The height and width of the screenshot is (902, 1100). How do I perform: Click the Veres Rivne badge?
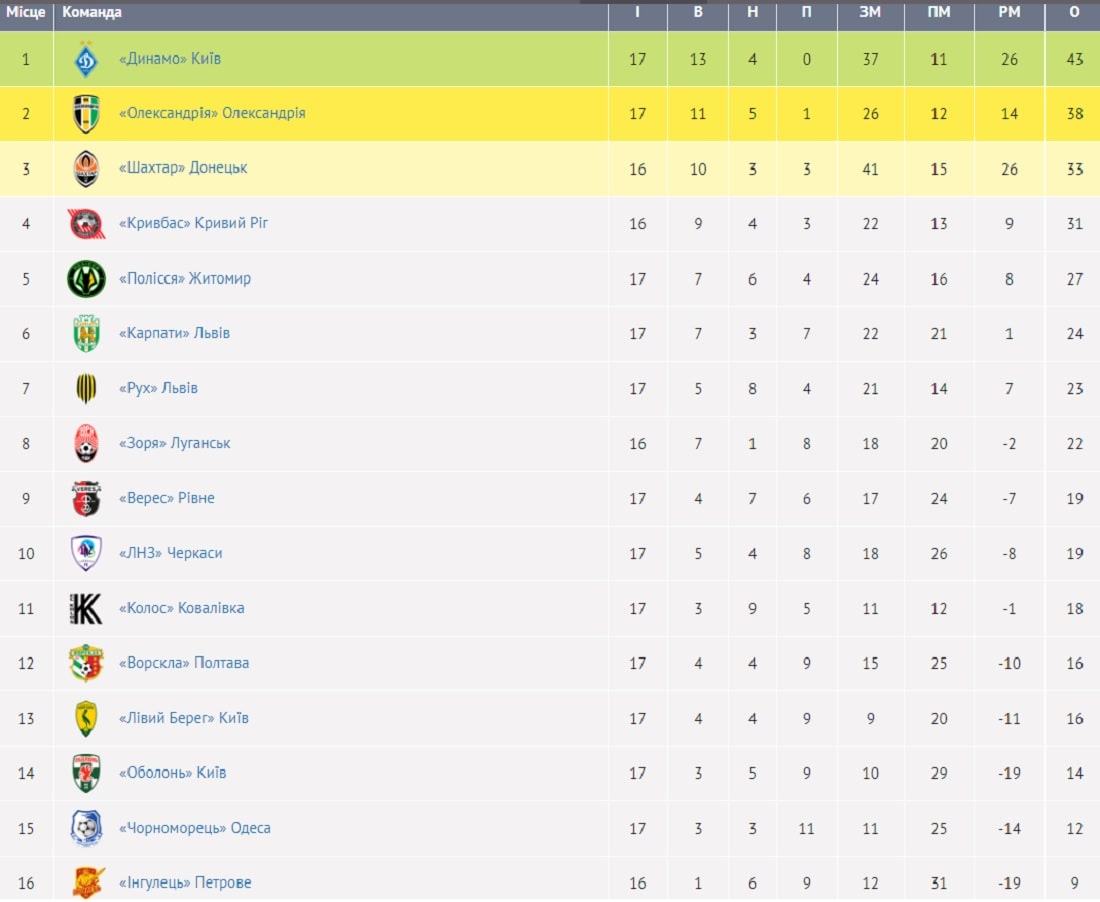click(x=86, y=499)
